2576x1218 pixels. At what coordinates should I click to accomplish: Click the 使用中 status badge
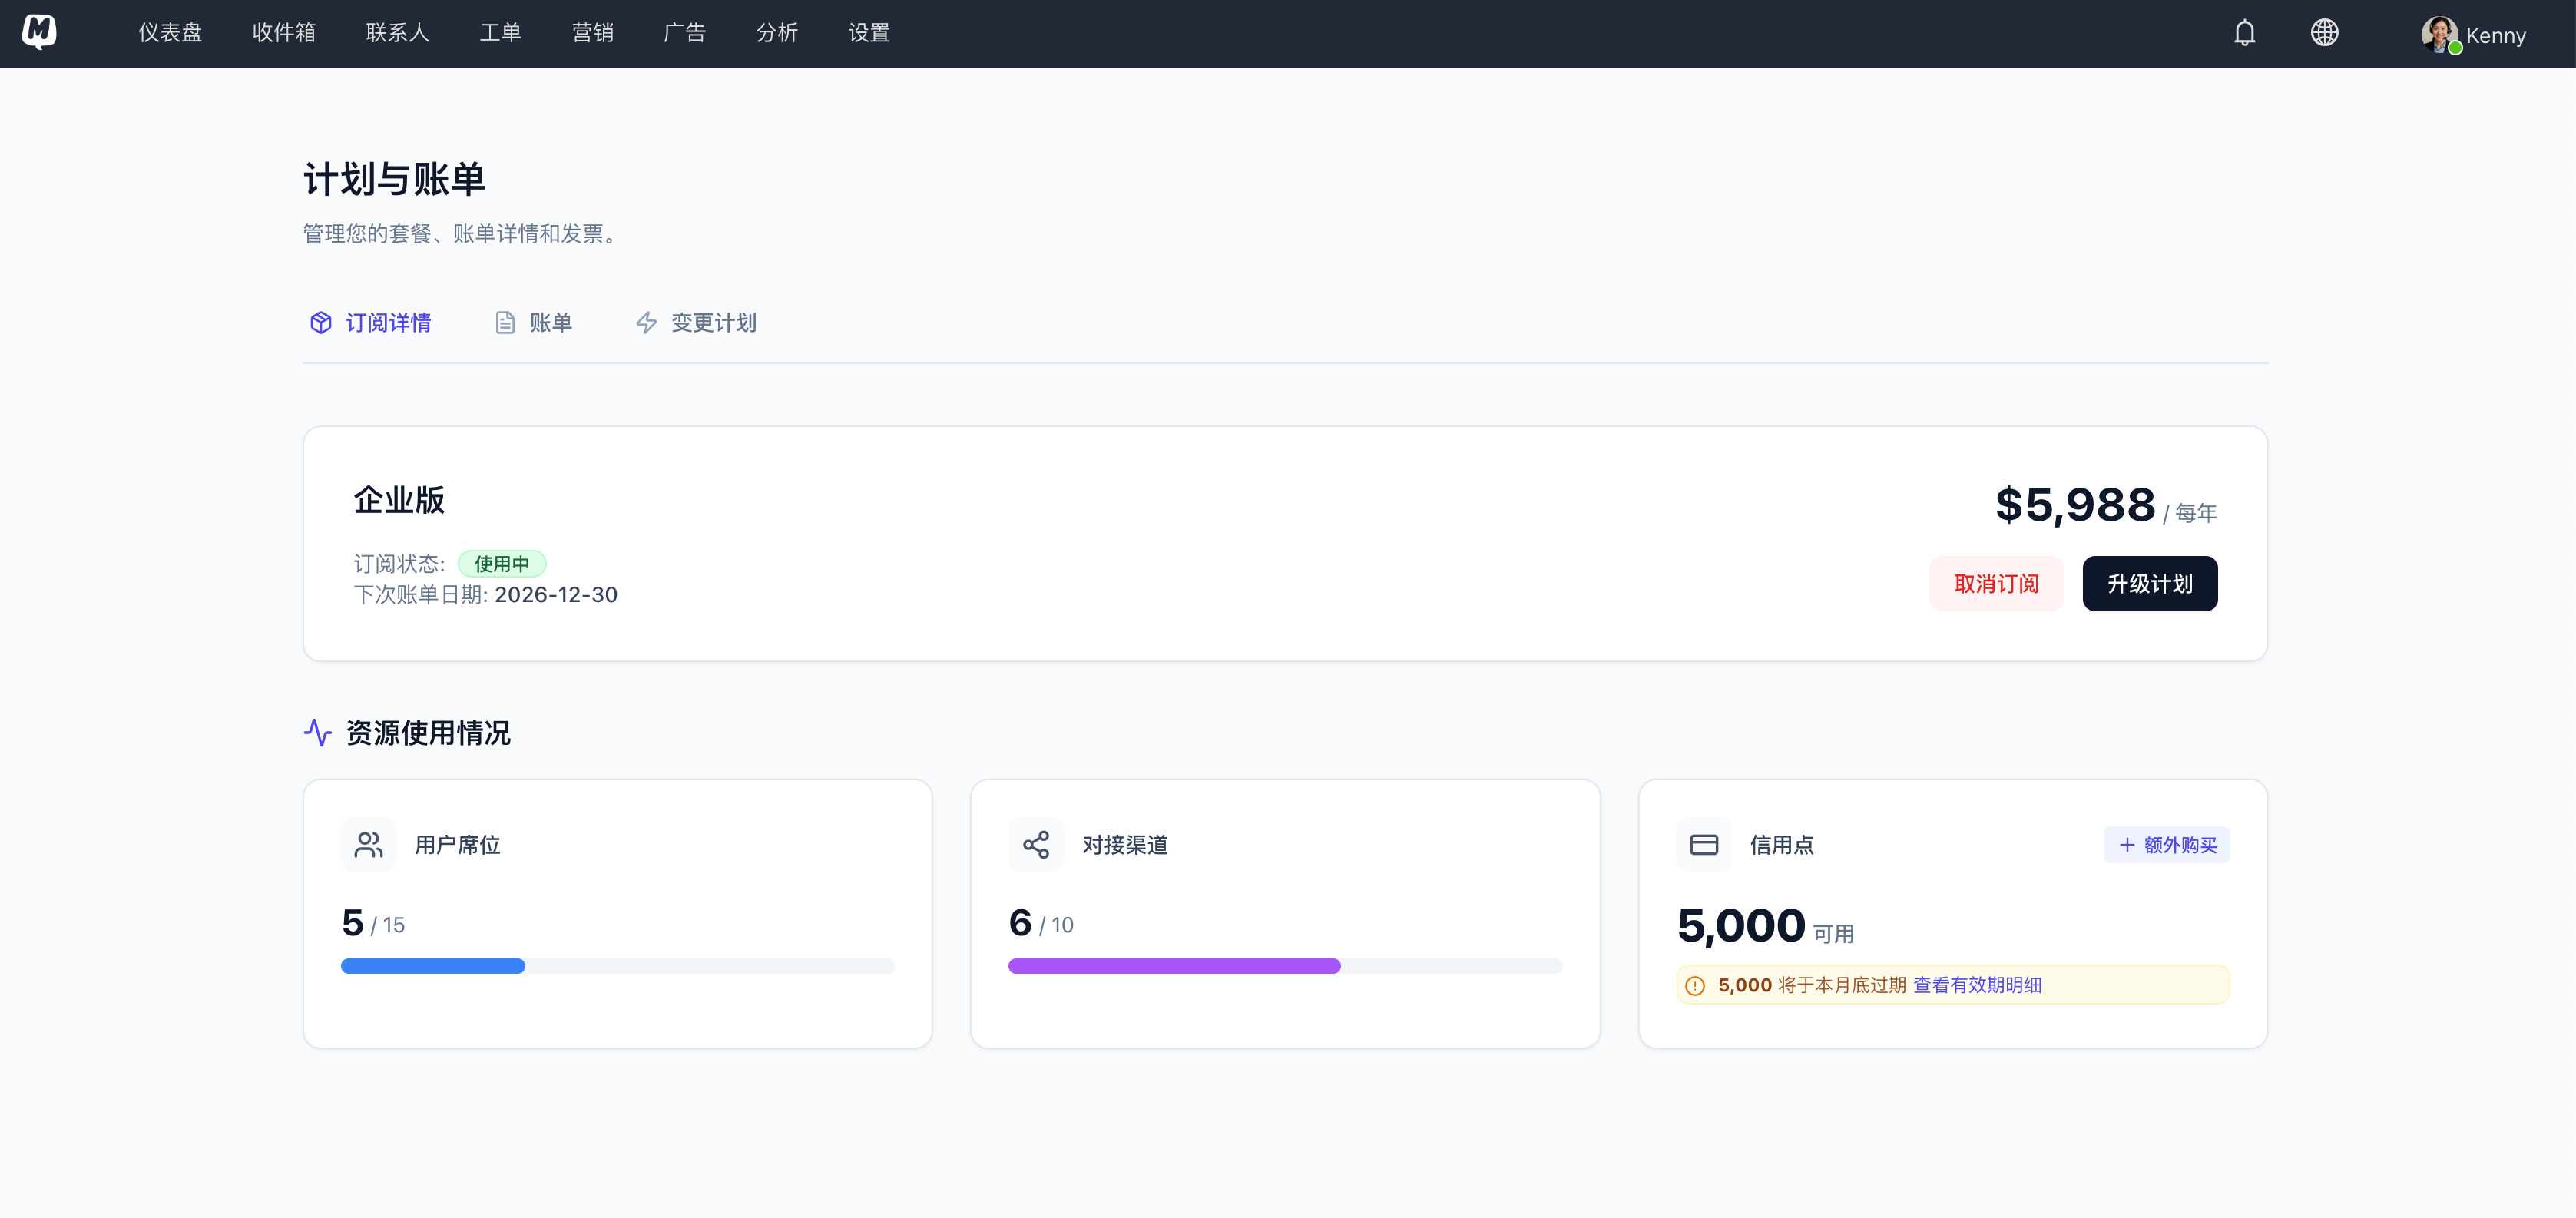point(502,563)
